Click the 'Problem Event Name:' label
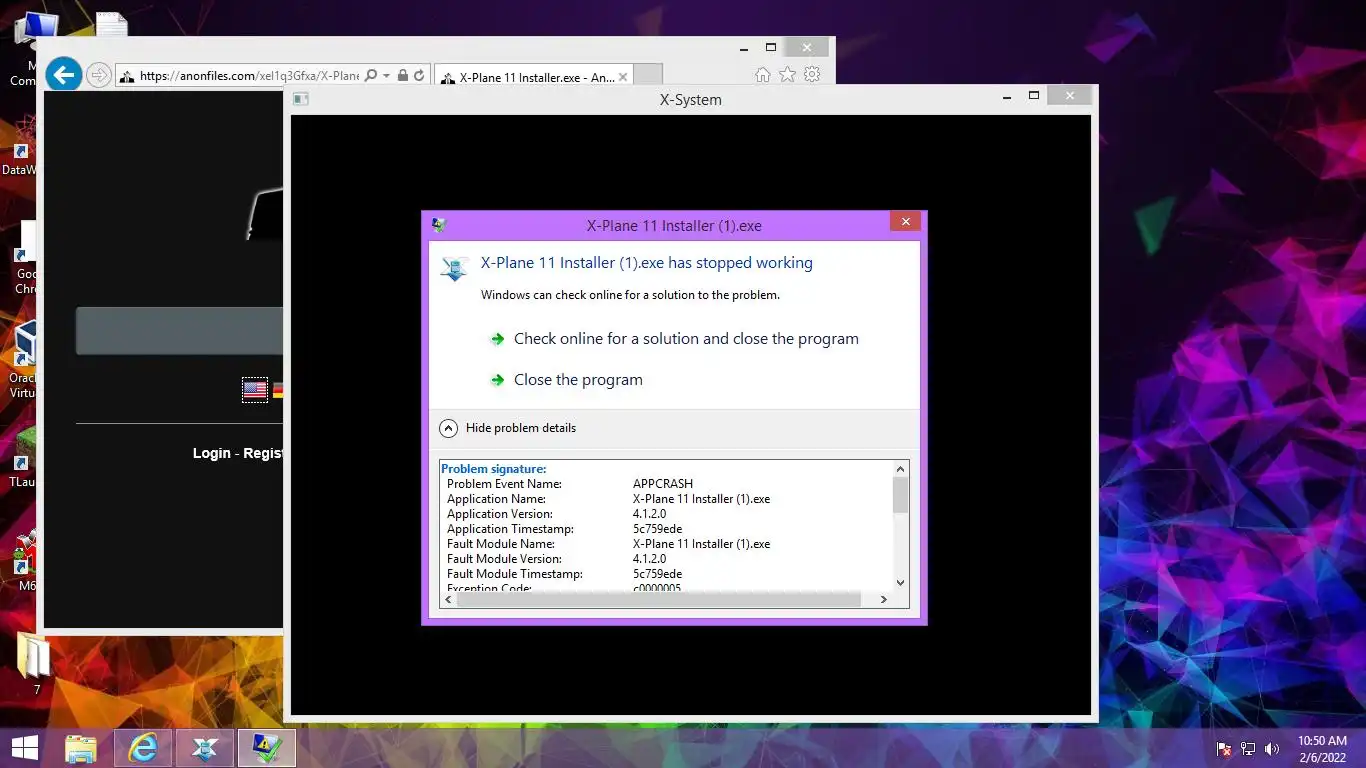Screen dimensions: 1366x768 (x=504, y=484)
